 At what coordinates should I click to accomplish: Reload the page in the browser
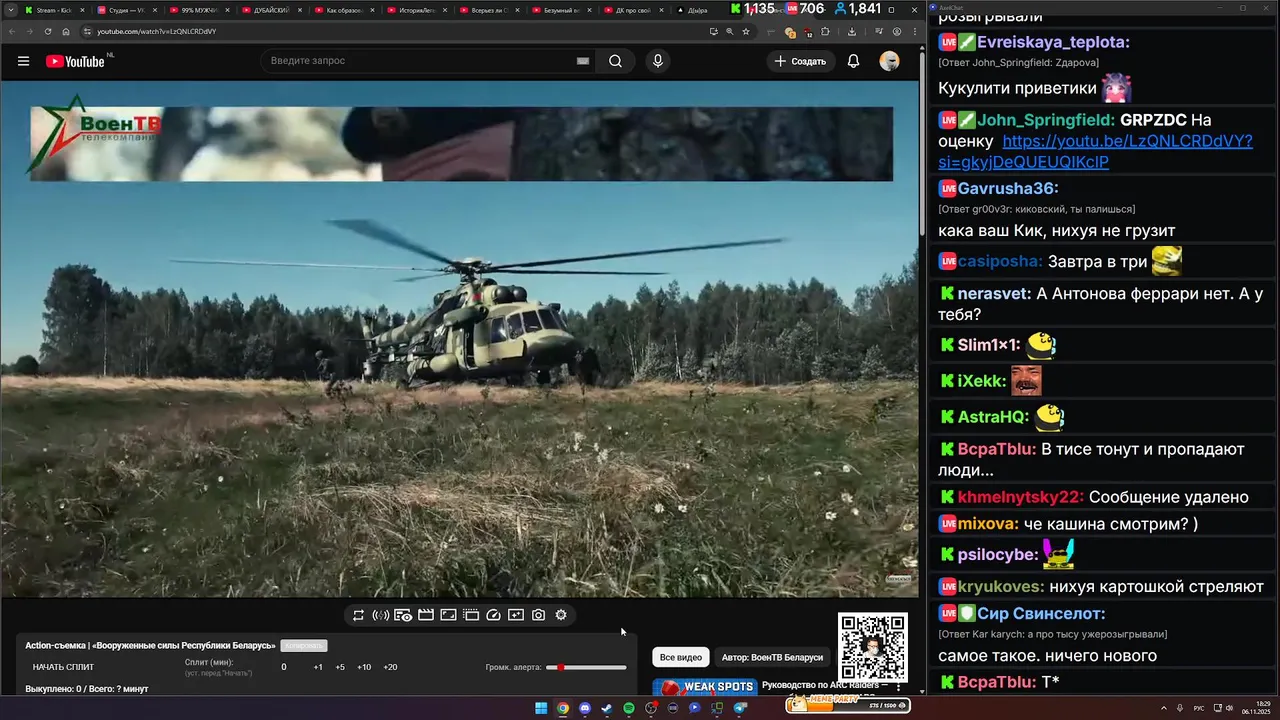(48, 31)
